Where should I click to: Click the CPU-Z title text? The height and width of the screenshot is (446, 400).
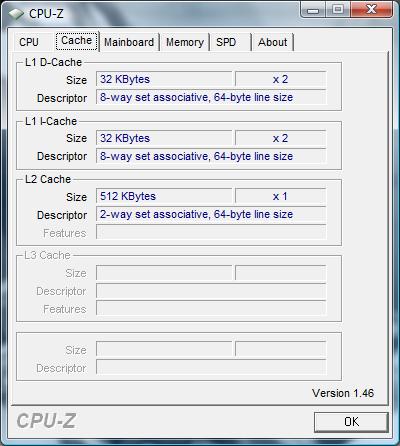click(46, 14)
